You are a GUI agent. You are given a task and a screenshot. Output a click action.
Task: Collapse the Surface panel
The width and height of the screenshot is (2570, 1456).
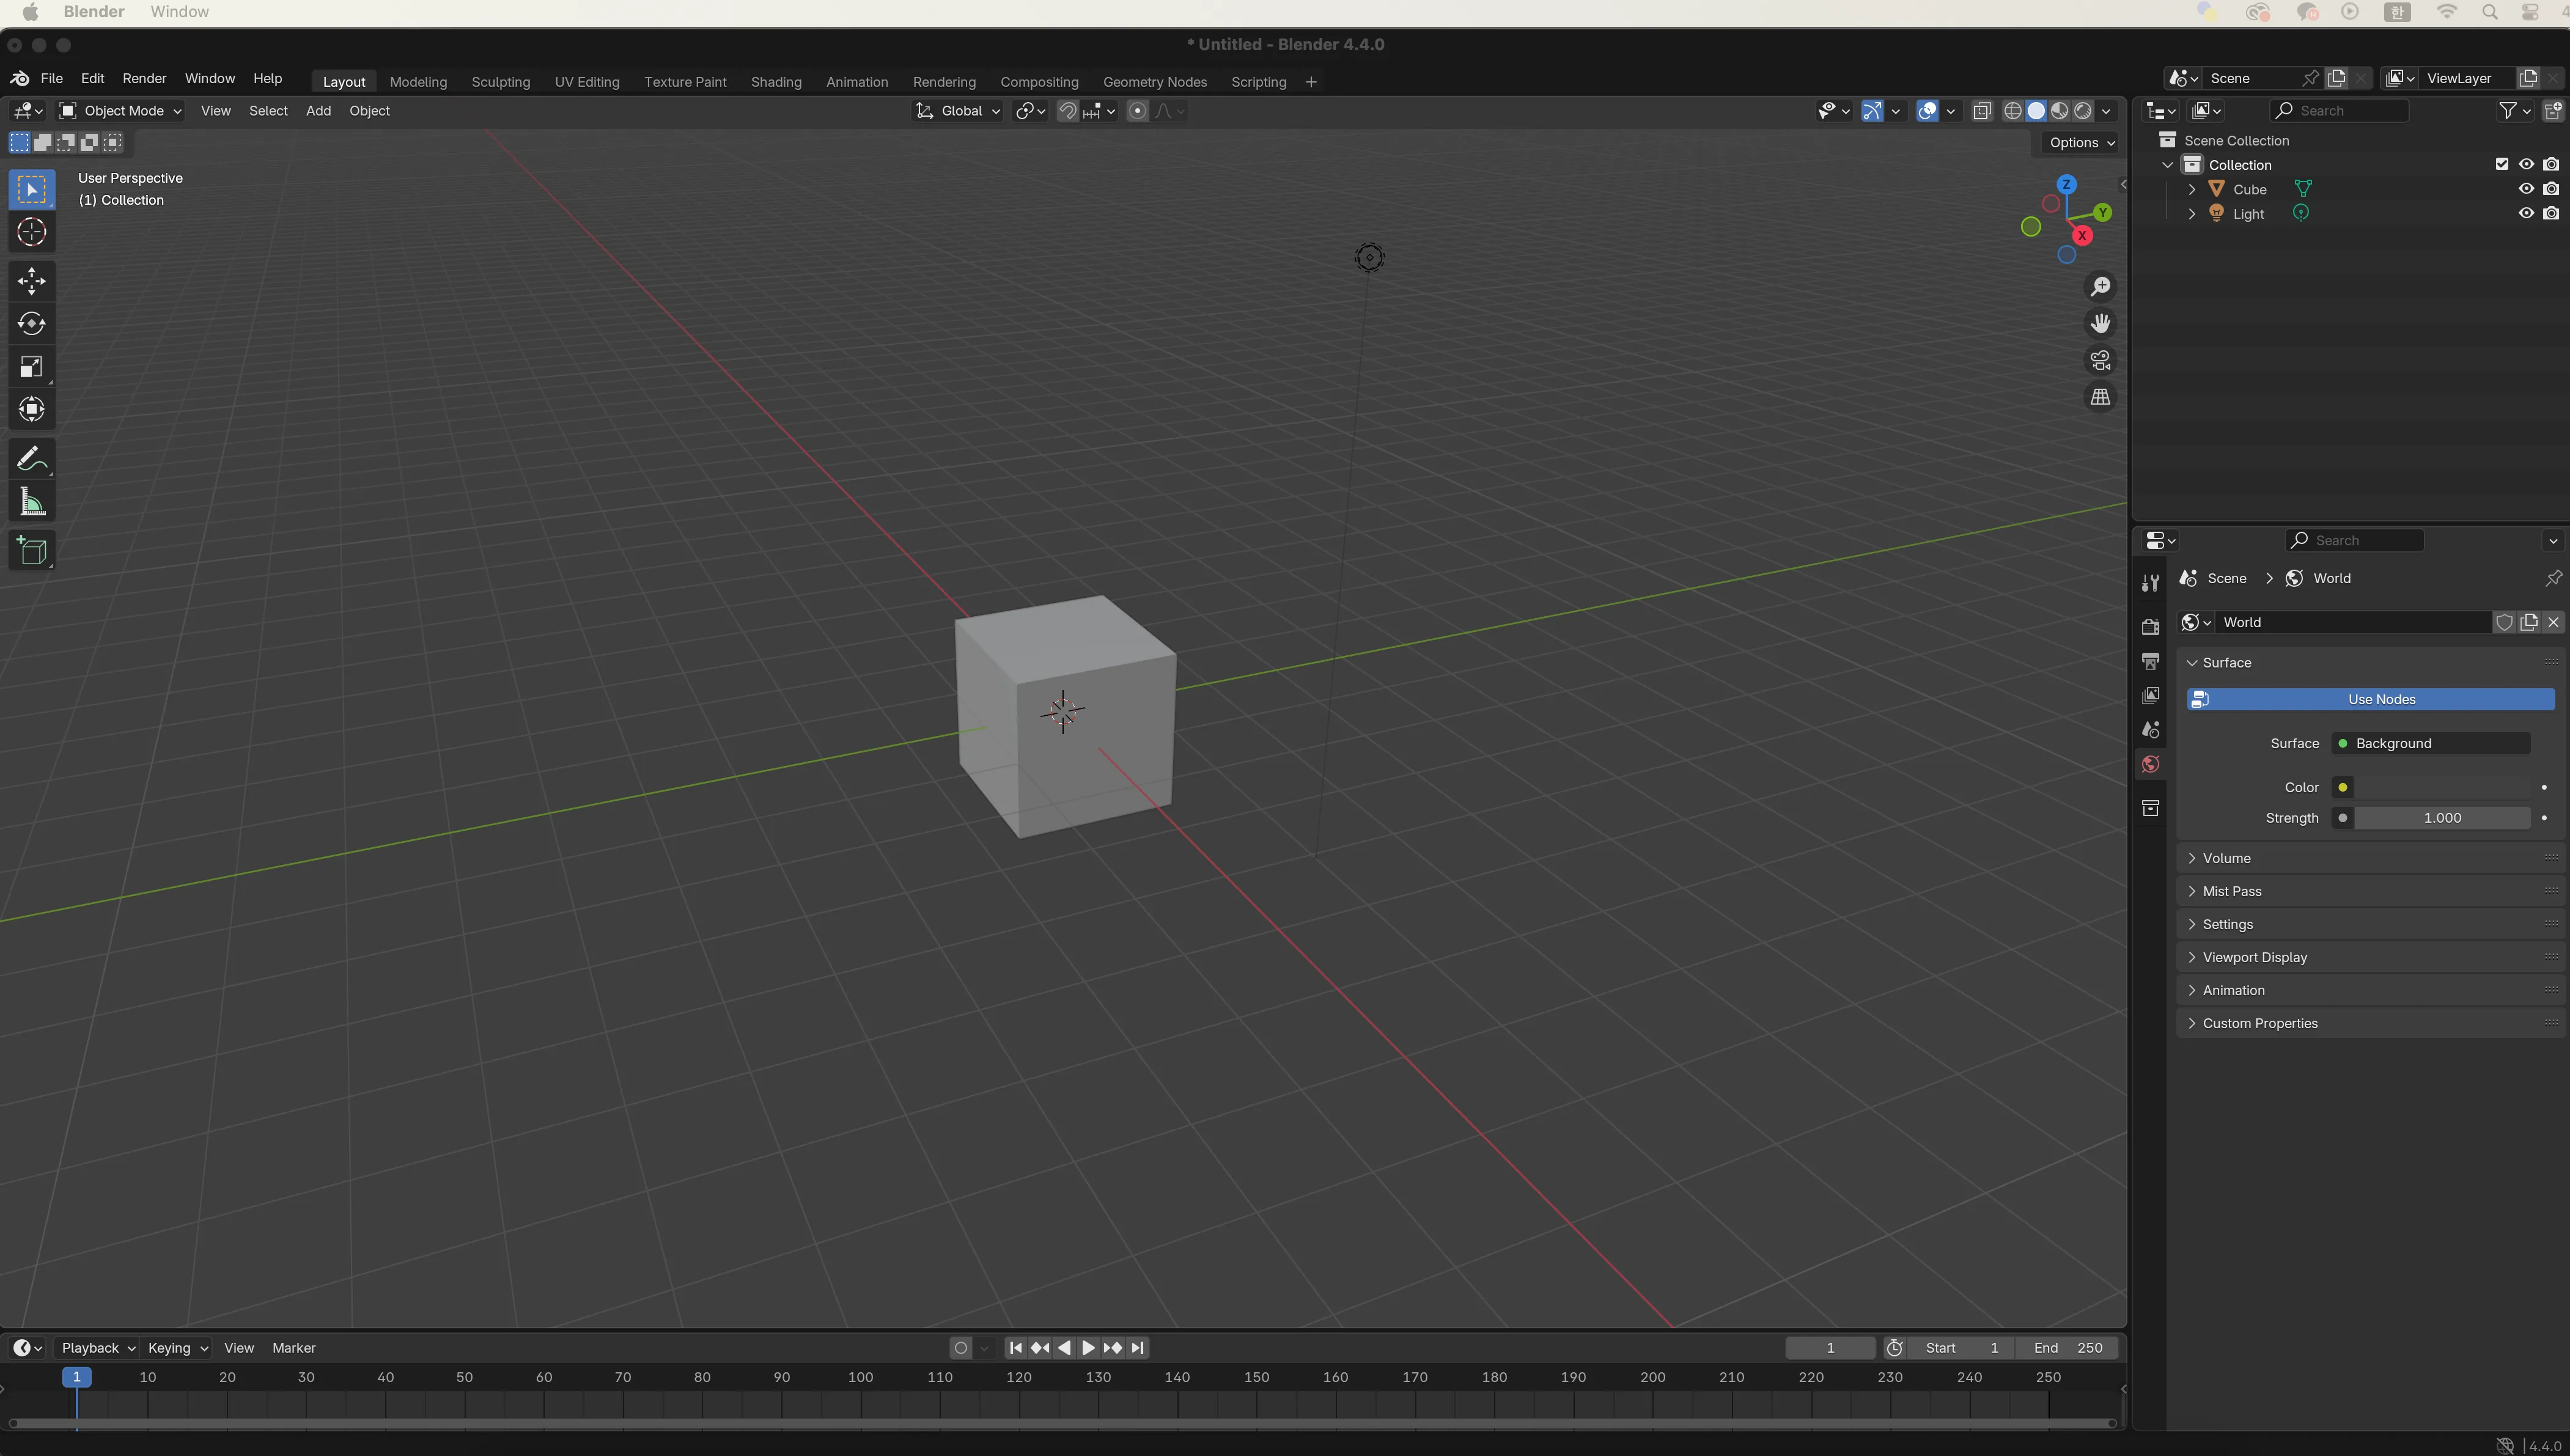2192,663
